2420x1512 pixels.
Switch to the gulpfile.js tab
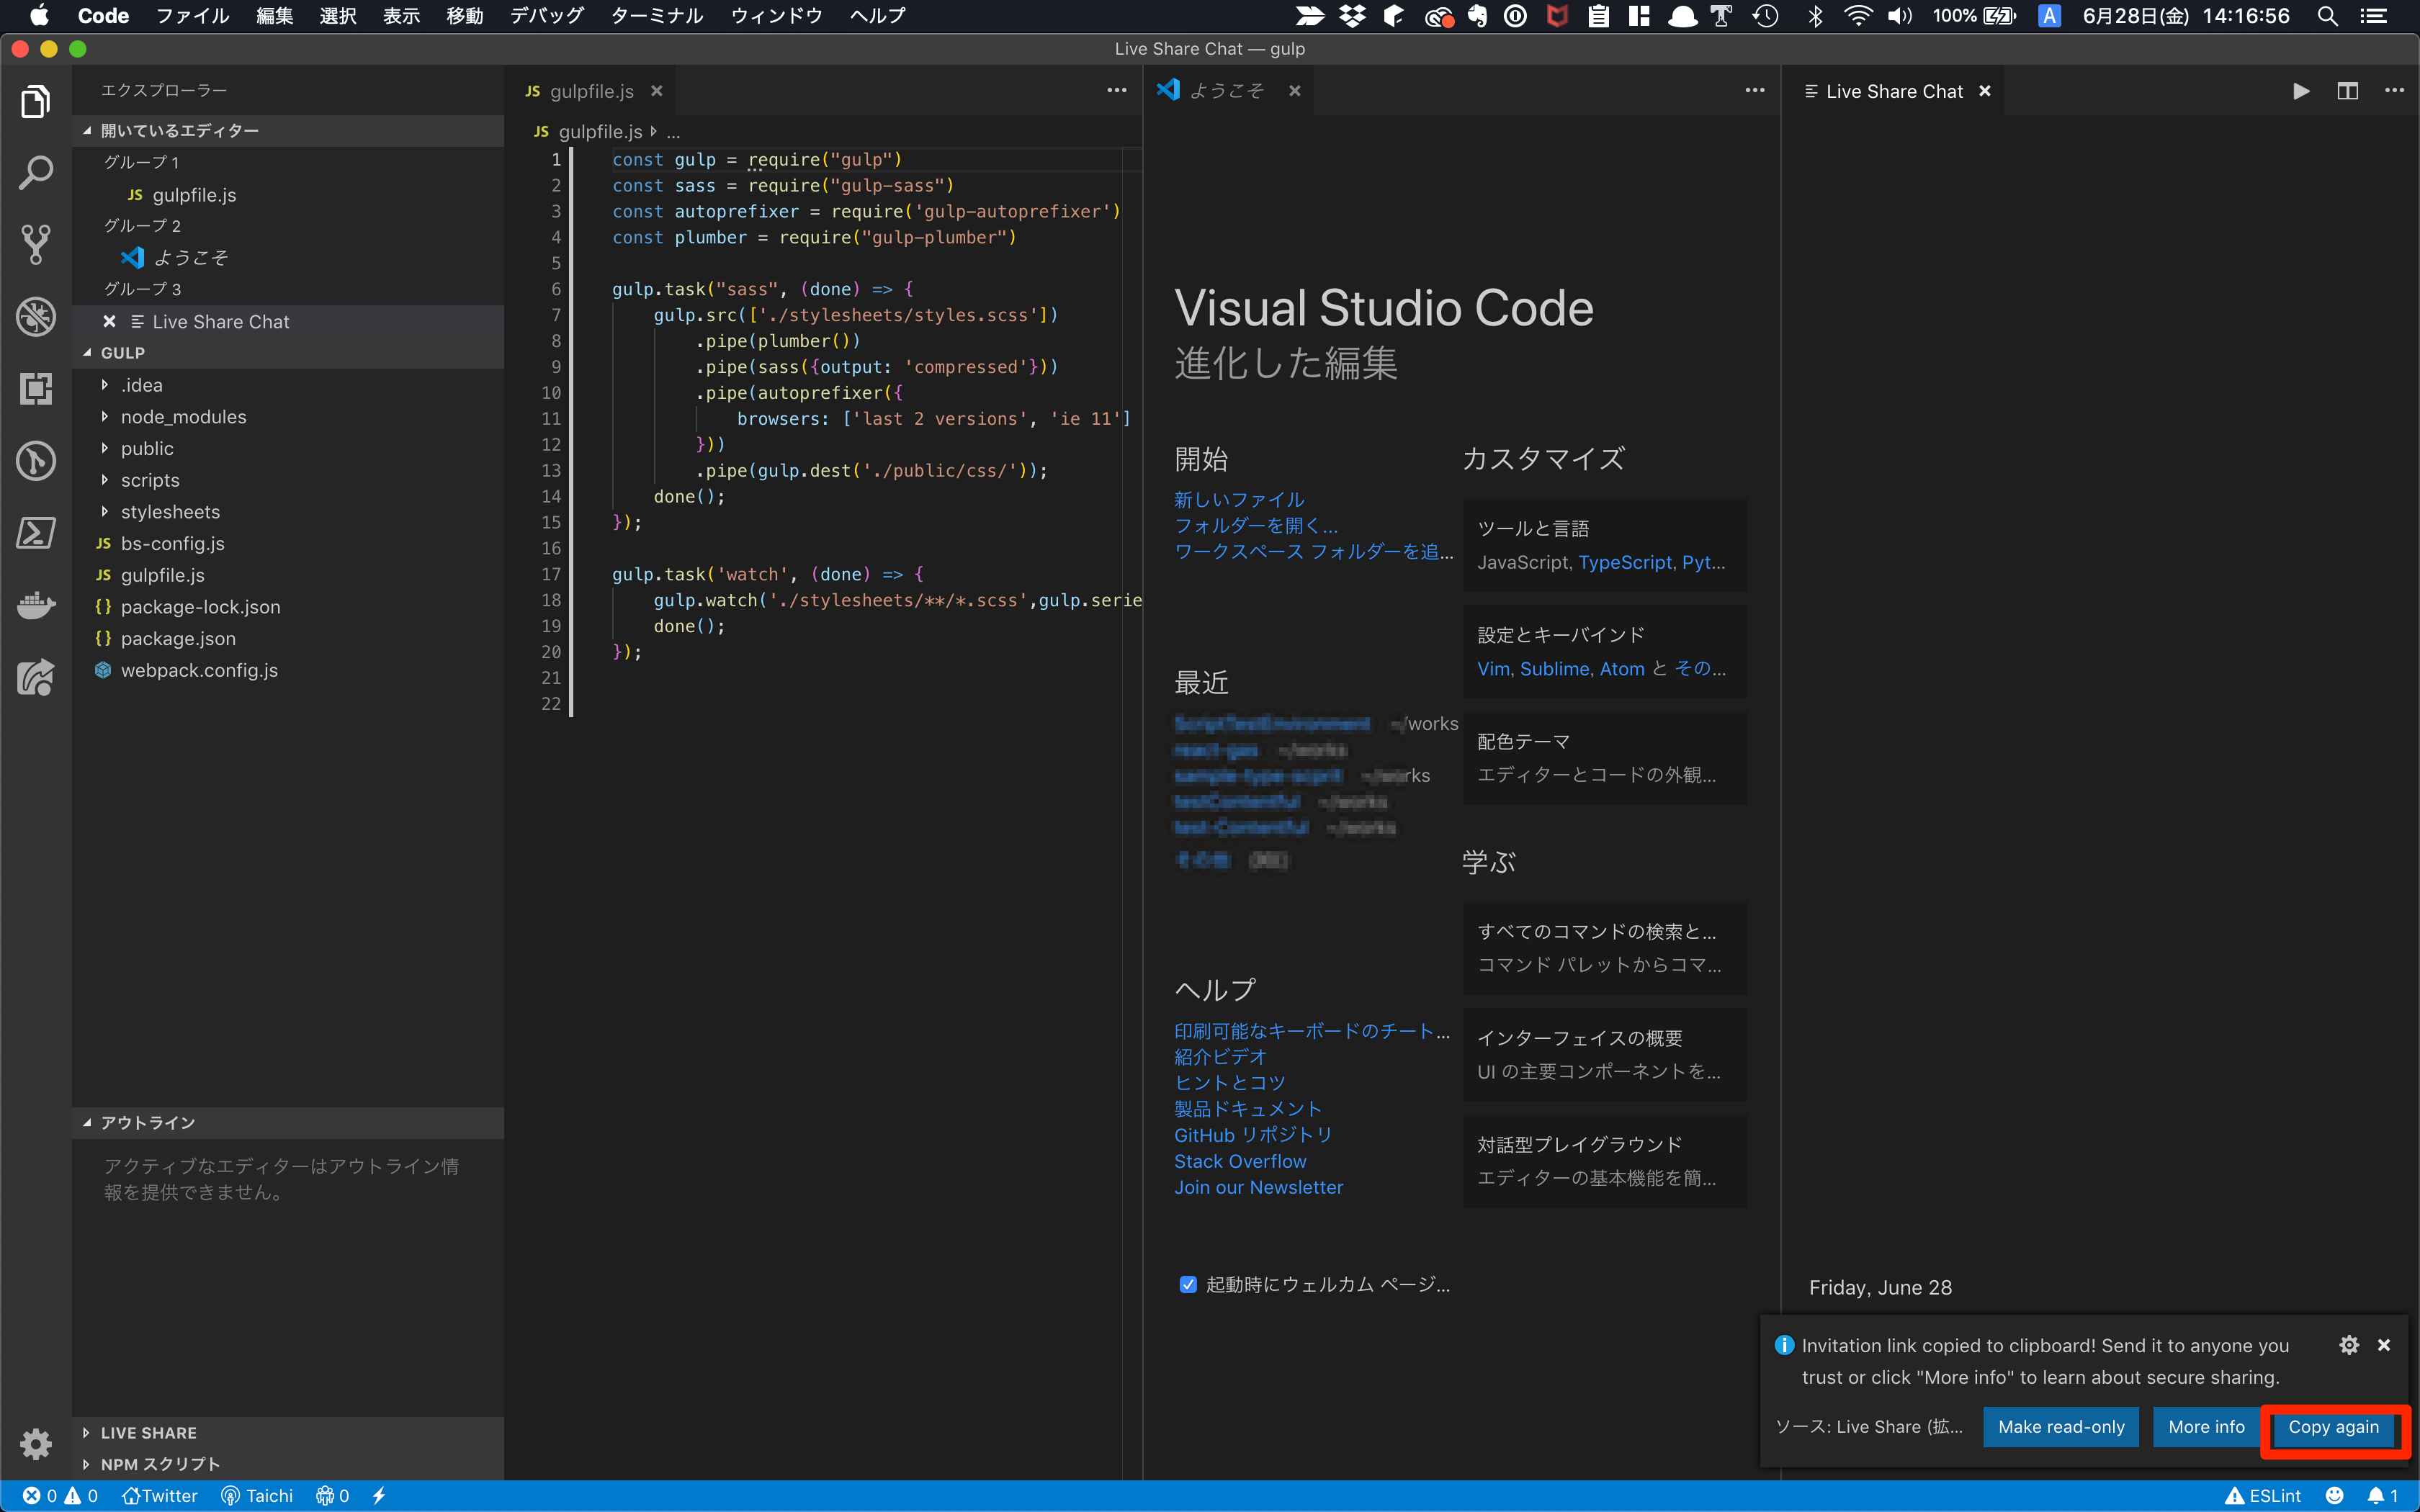point(591,91)
